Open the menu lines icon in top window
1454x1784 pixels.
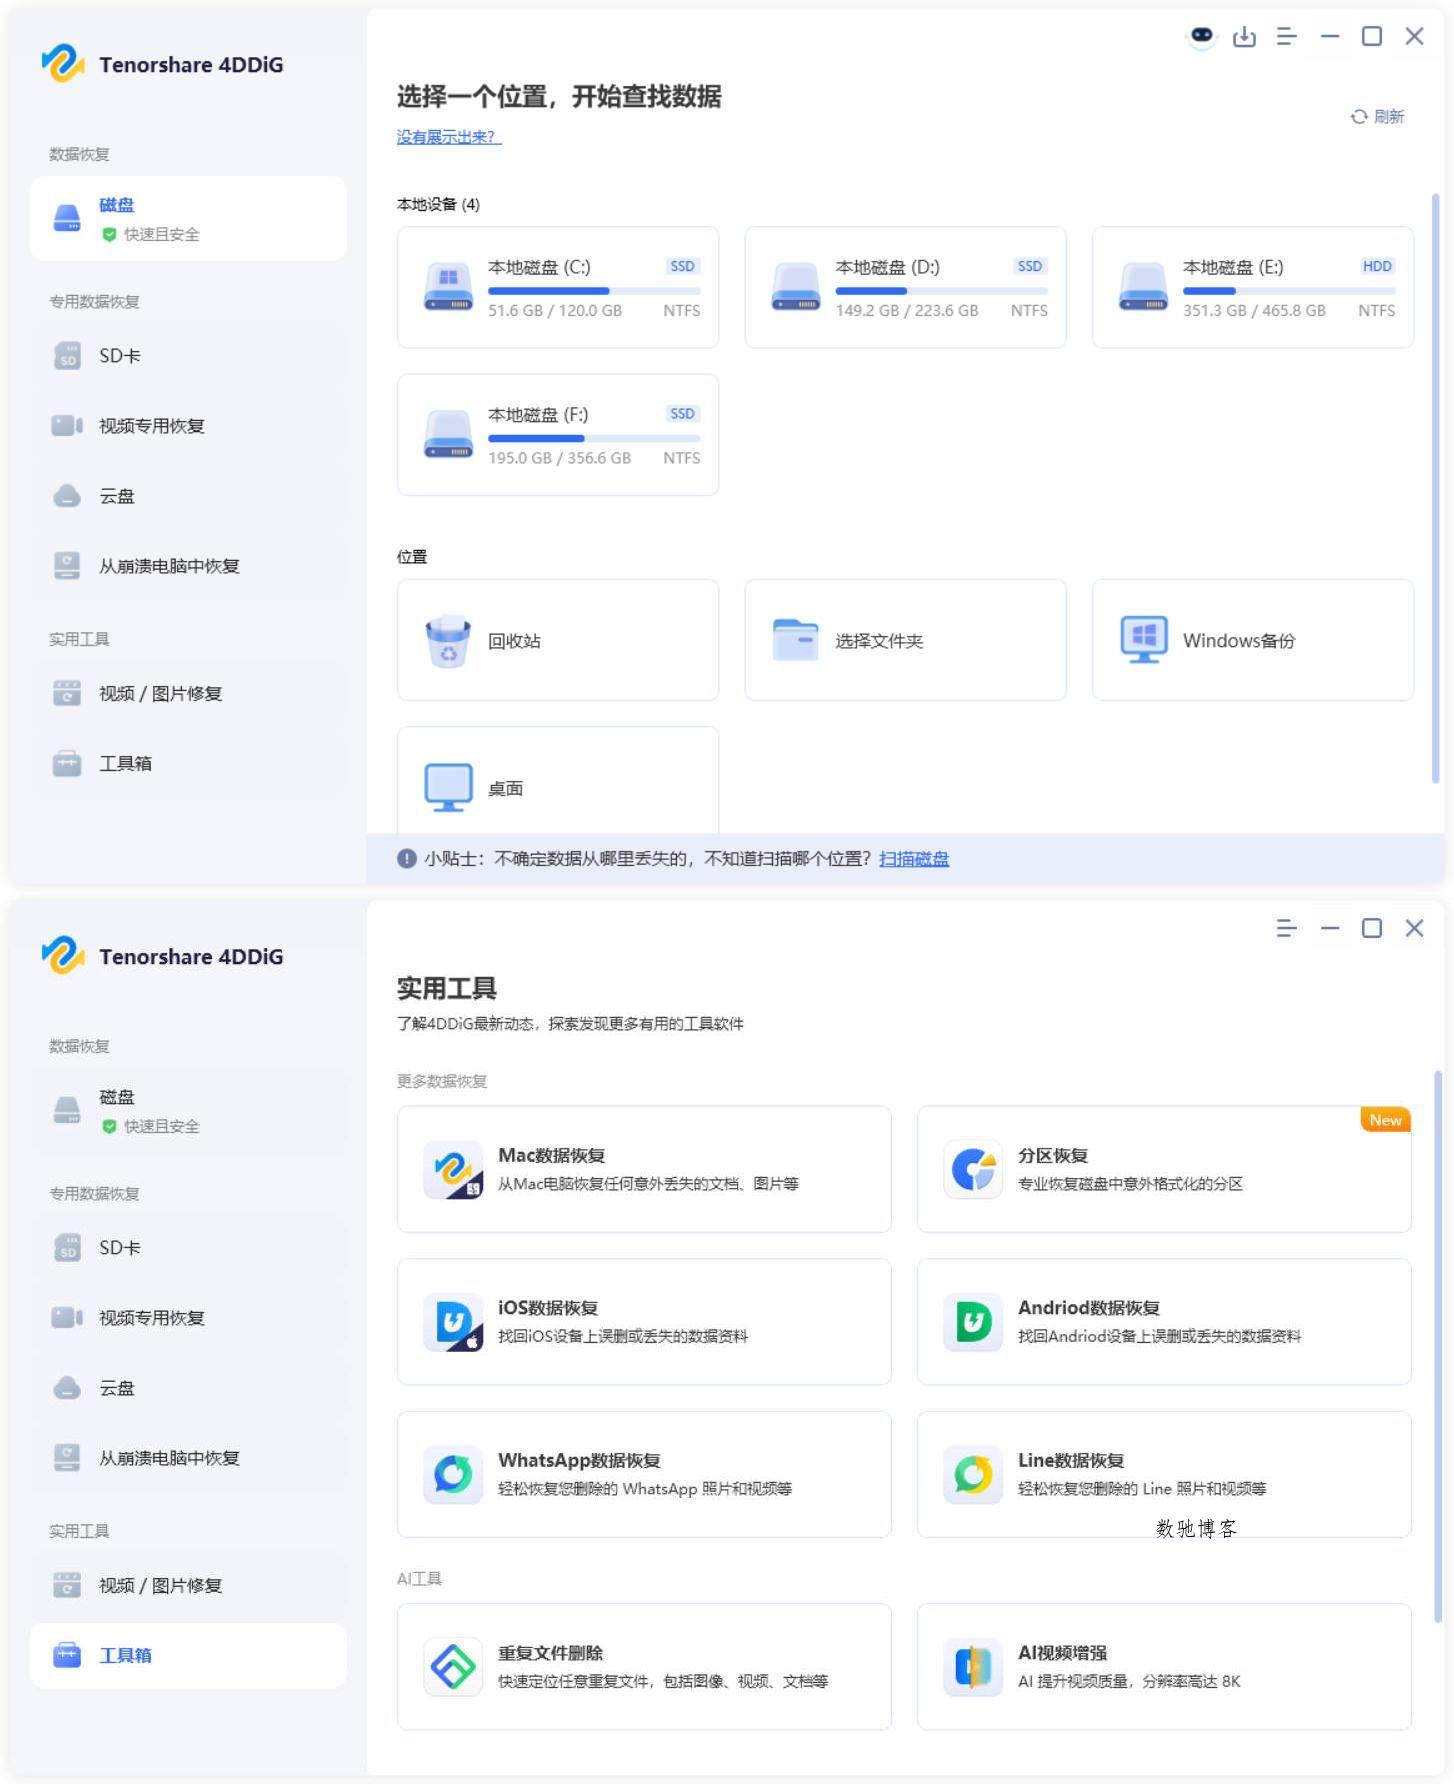[1287, 37]
